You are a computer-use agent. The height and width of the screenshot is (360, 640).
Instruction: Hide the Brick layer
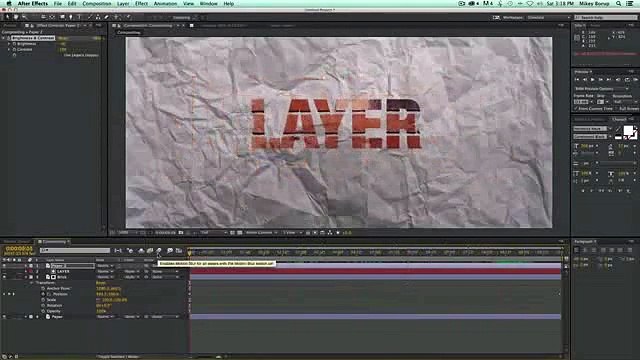4,277
